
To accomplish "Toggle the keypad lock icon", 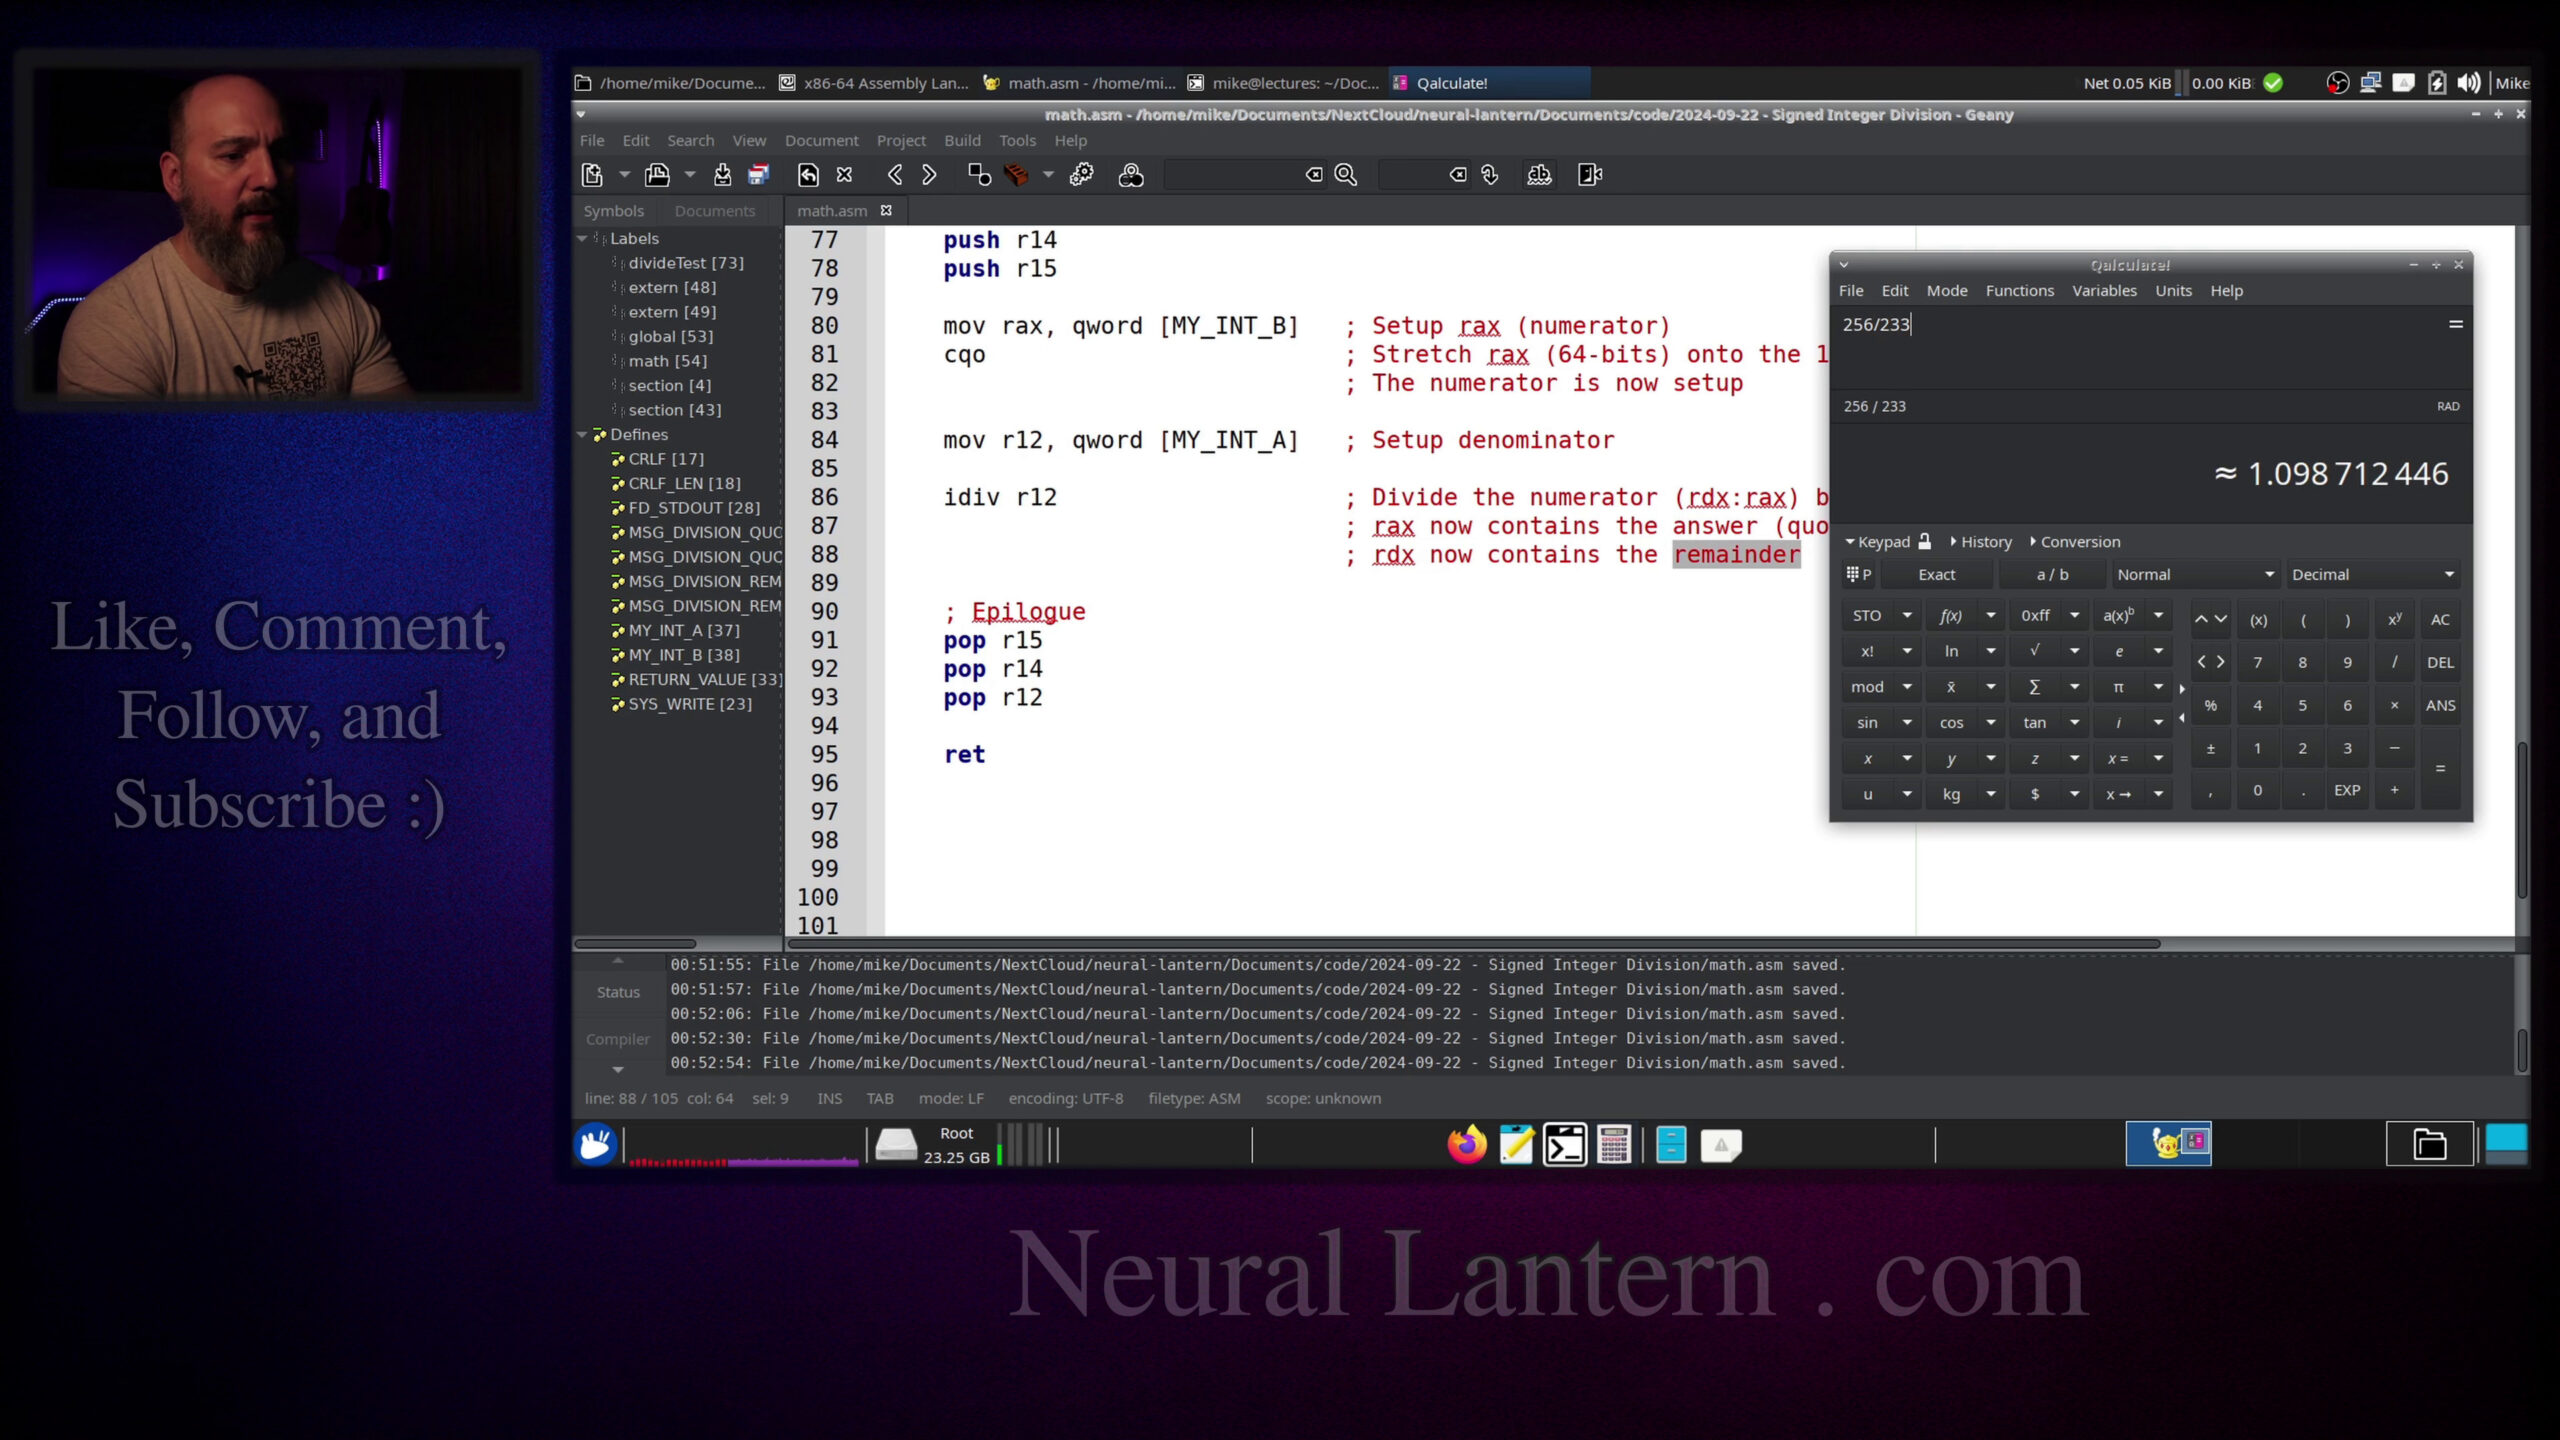I will point(1924,541).
